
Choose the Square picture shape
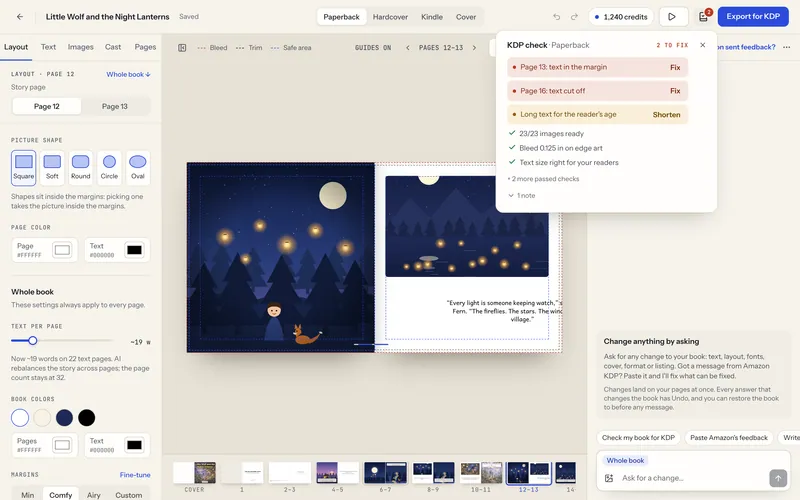pos(23,167)
